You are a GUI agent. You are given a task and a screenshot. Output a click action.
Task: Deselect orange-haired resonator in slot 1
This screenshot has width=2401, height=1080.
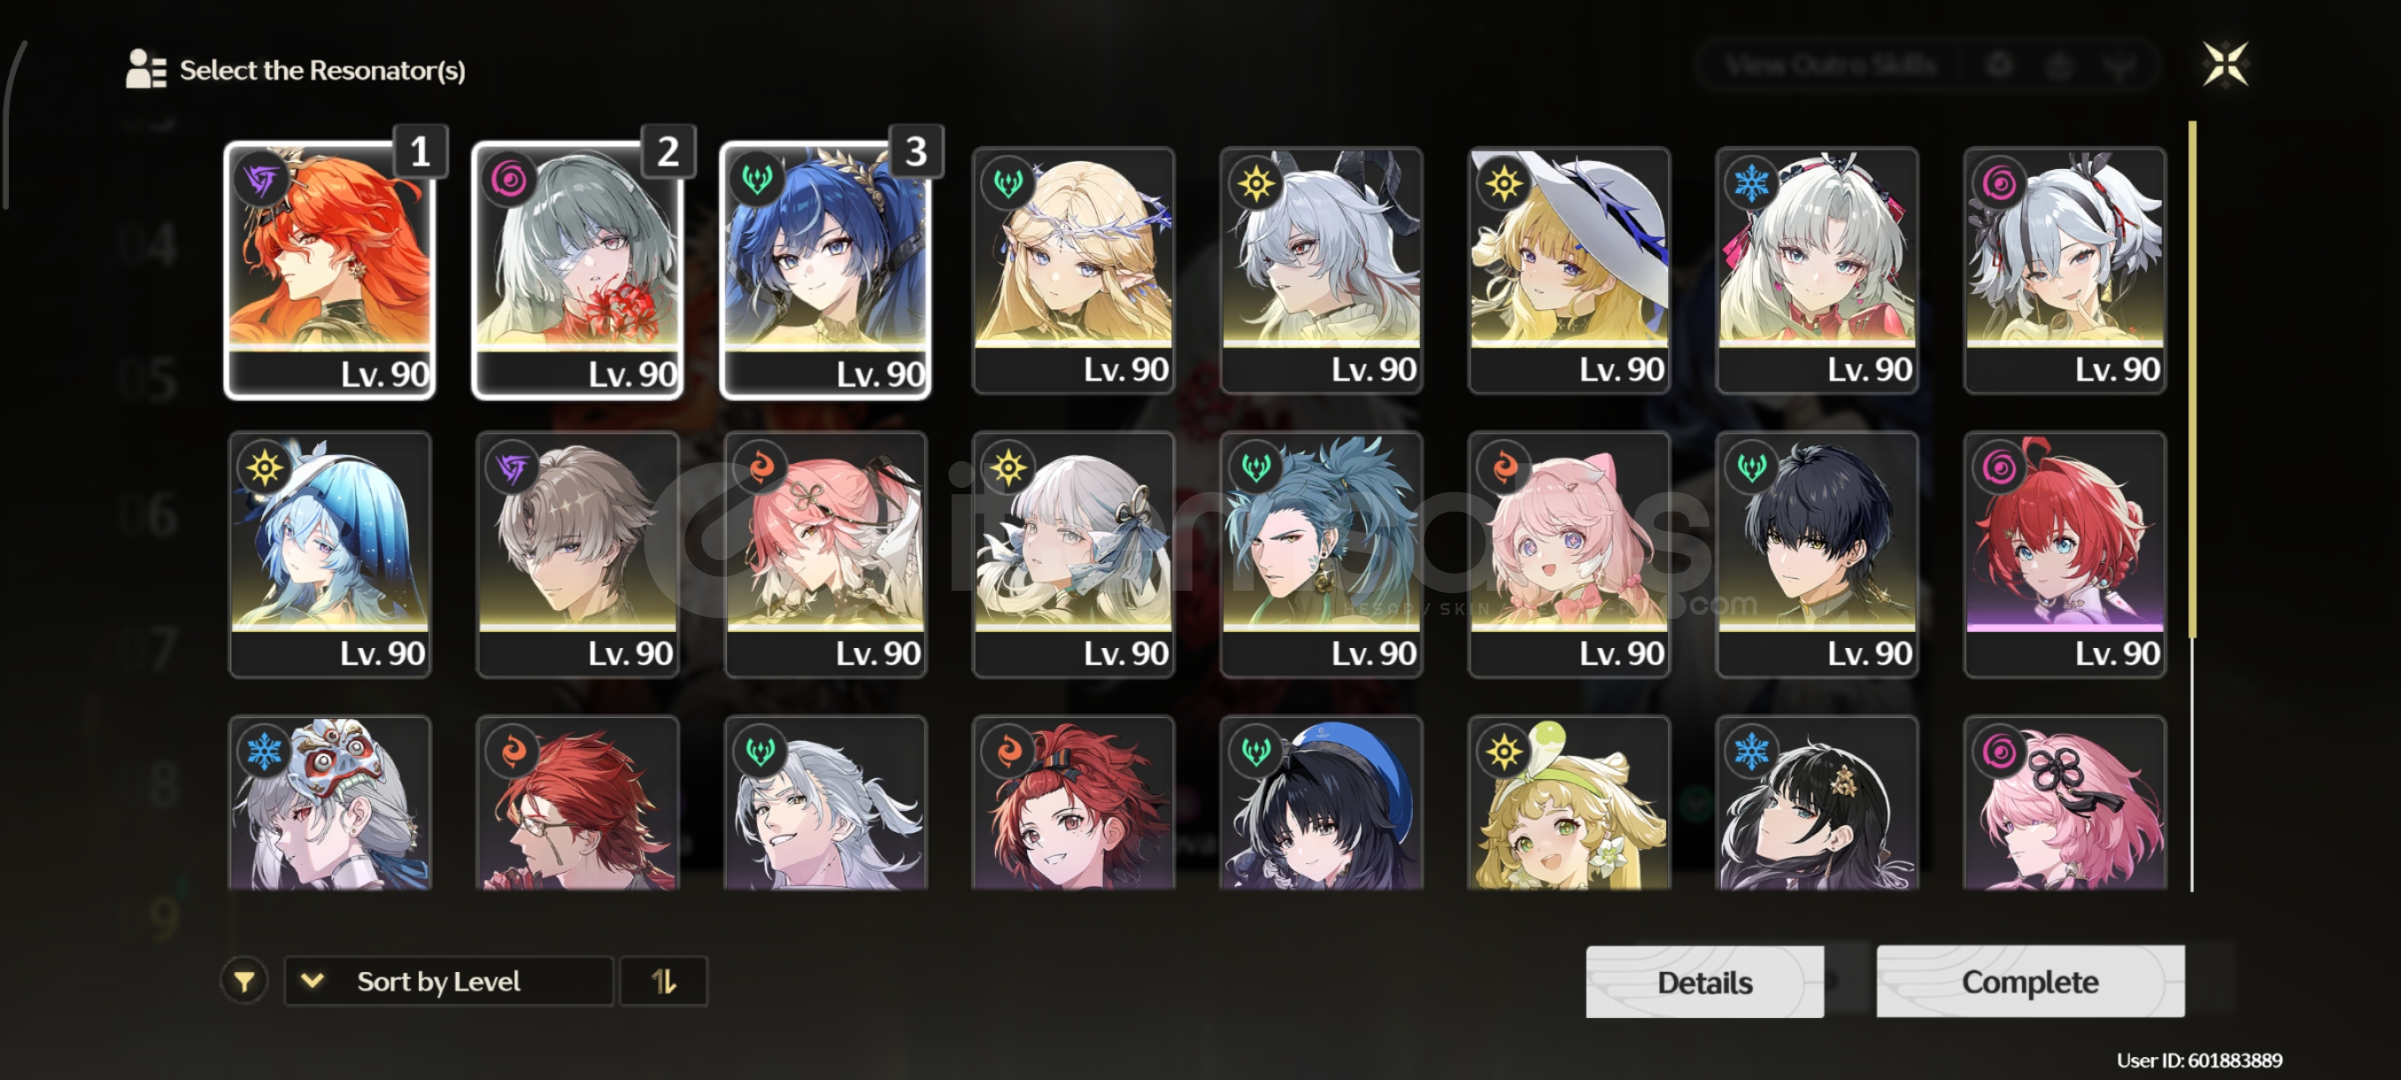pyautogui.click(x=330, y=270)
